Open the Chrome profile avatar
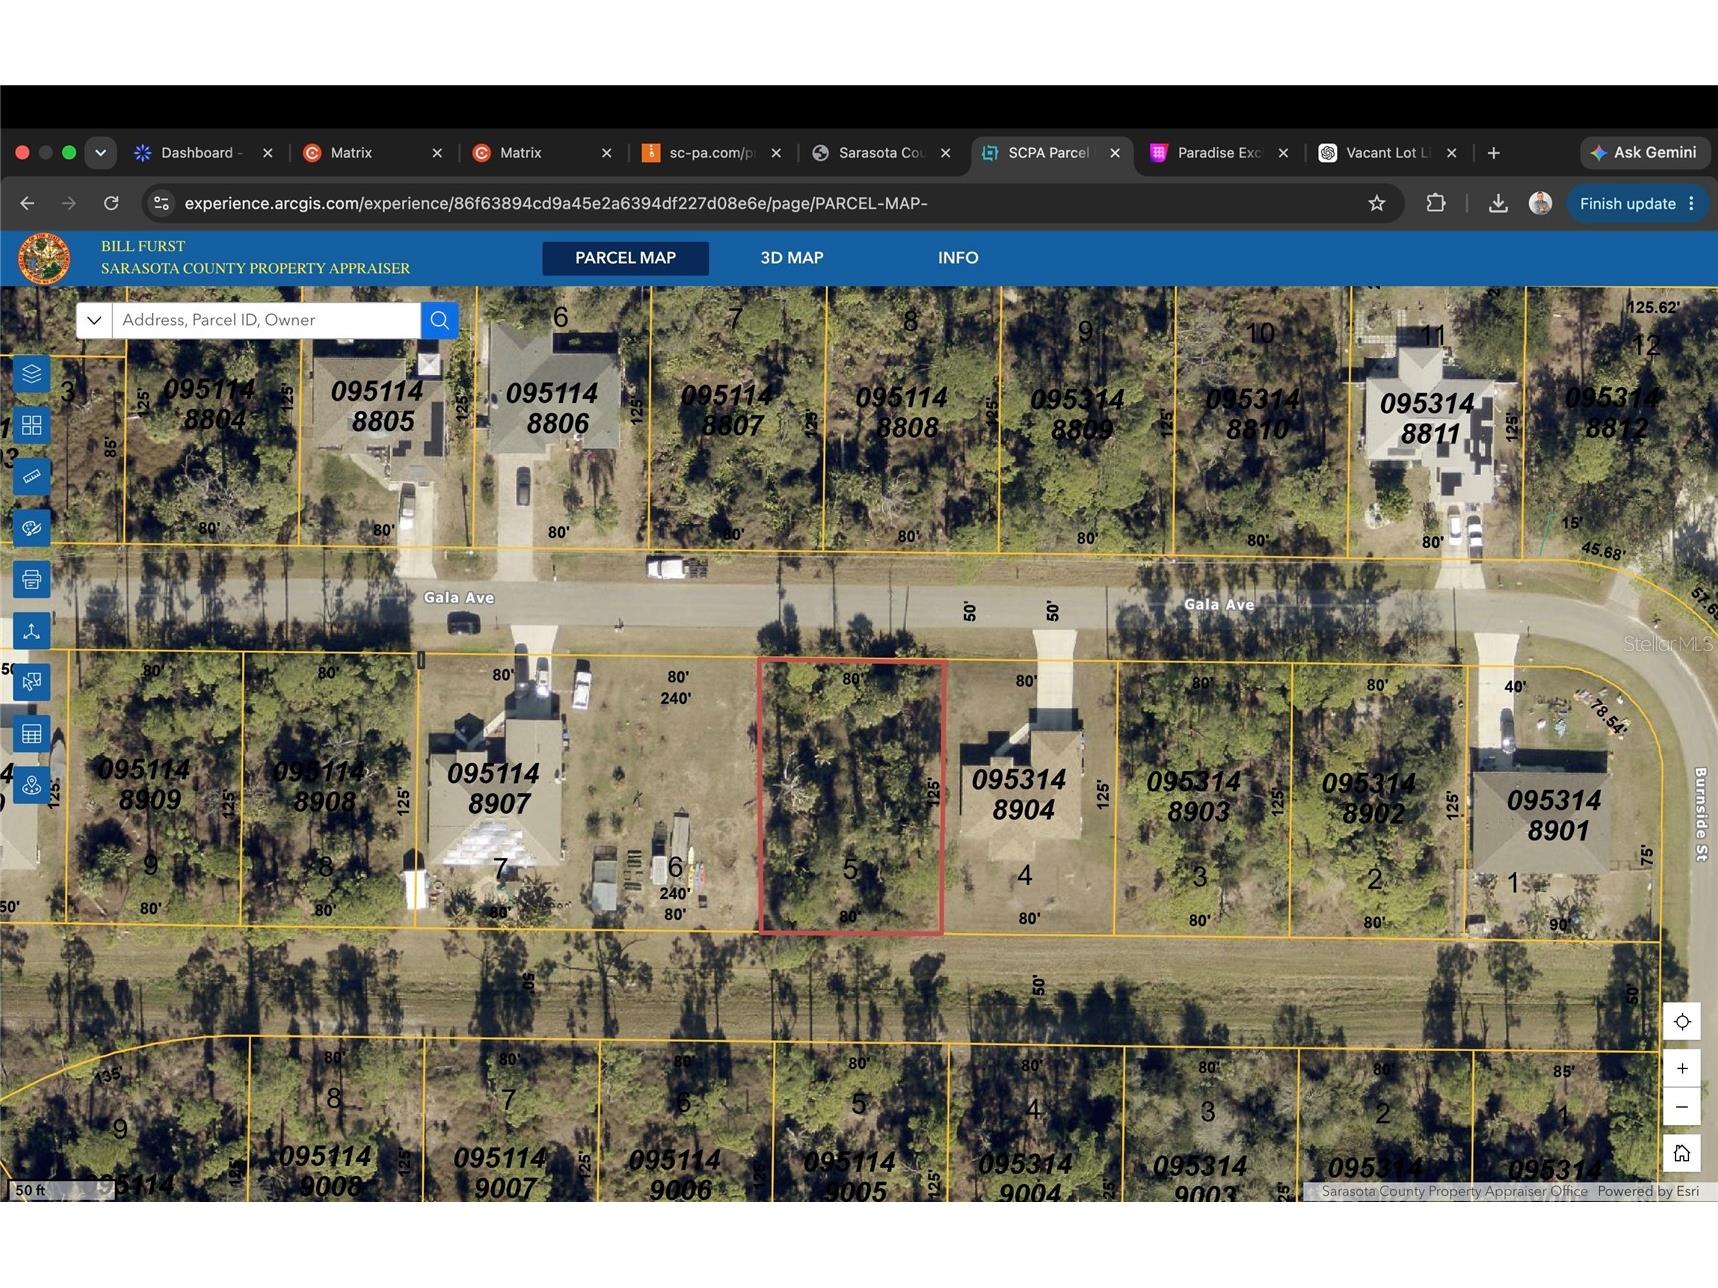 1540,203
